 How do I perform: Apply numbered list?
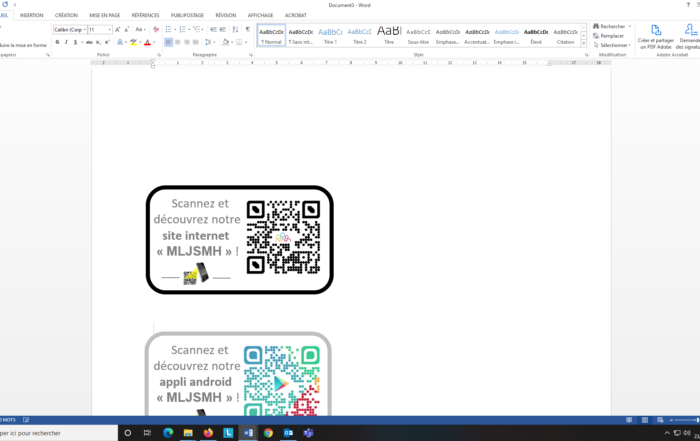(182, 29)
